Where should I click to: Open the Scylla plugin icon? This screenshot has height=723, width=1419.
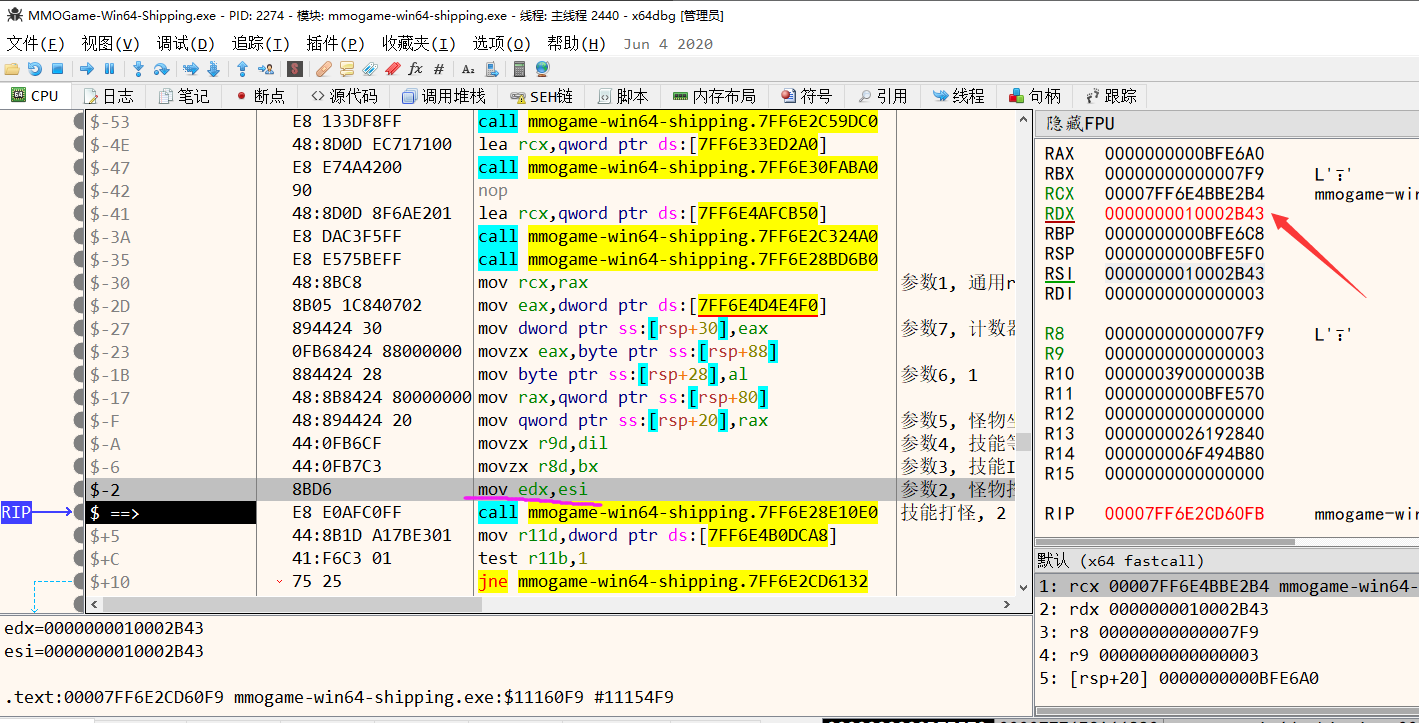(295, 69)
